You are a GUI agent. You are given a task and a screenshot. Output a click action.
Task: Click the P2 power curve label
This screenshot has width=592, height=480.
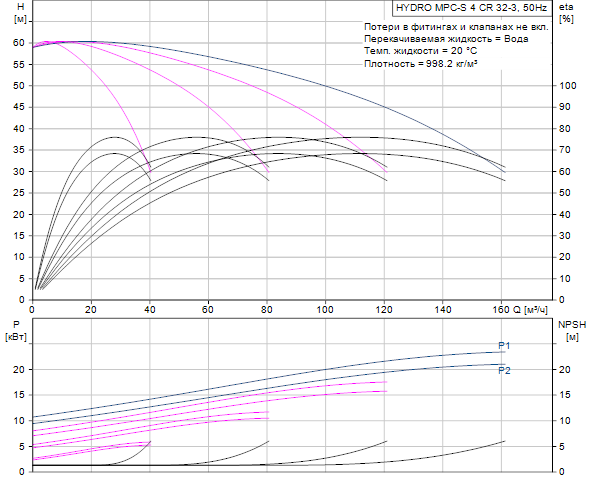pos(504,370)
